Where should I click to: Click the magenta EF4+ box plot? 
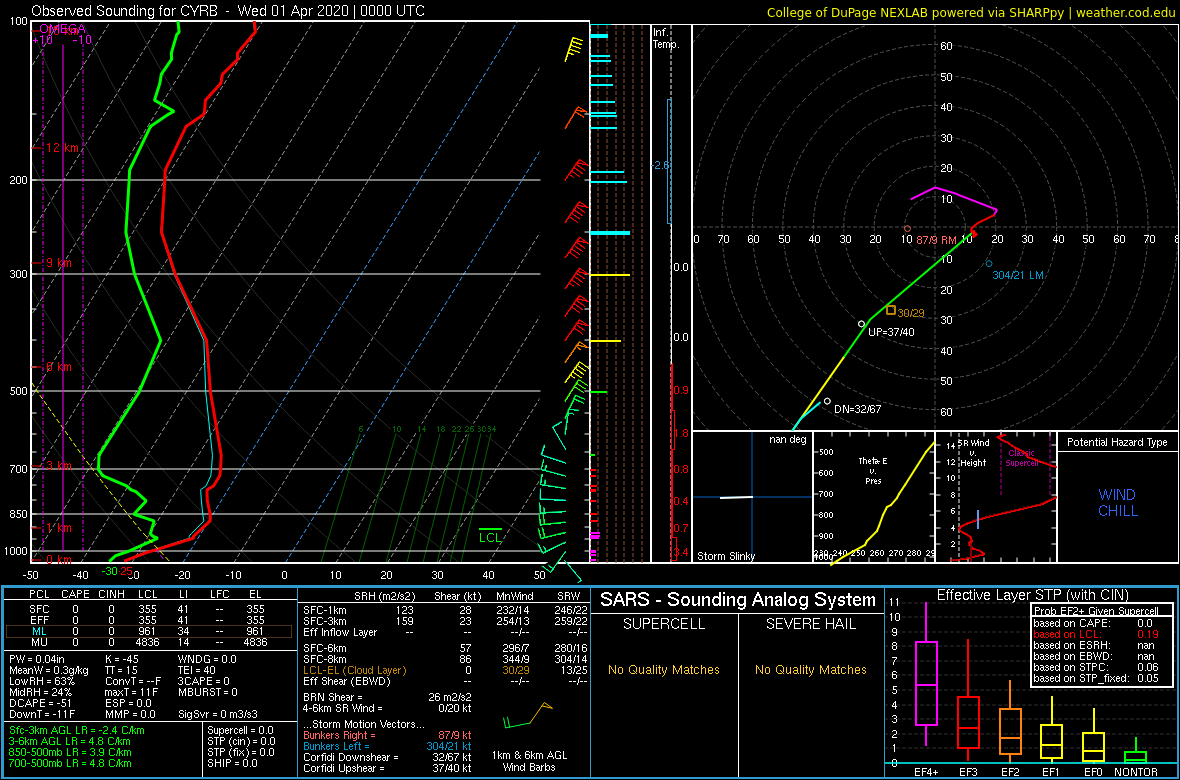(925, 674)
